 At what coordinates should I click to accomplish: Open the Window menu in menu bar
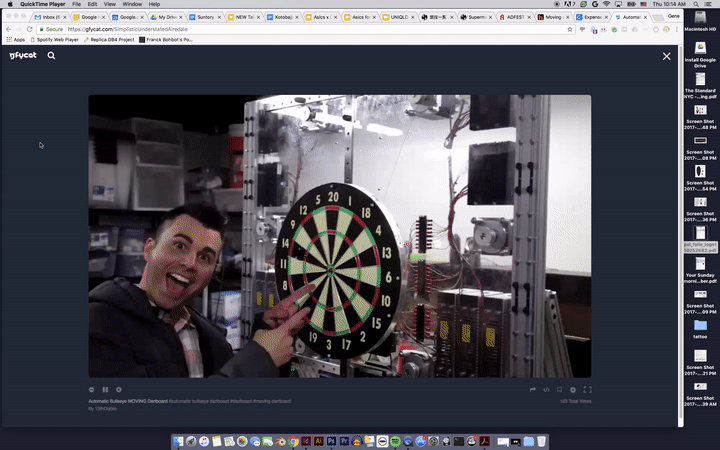(x=132, y=4)
